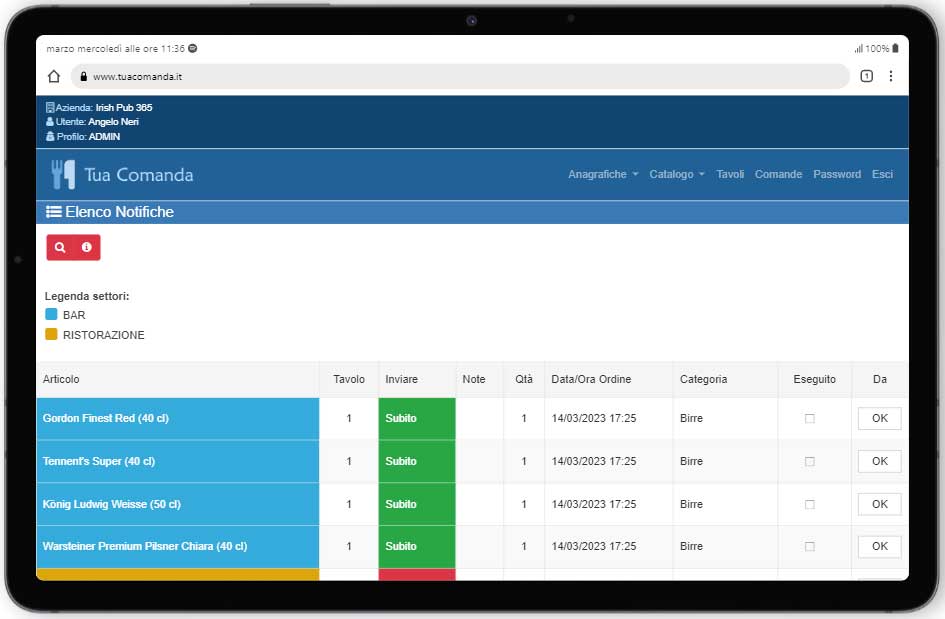This screenshot has height=619, width=945.
Task: Select the Tennent's Super (40 cl) cell
Action: 178,461
